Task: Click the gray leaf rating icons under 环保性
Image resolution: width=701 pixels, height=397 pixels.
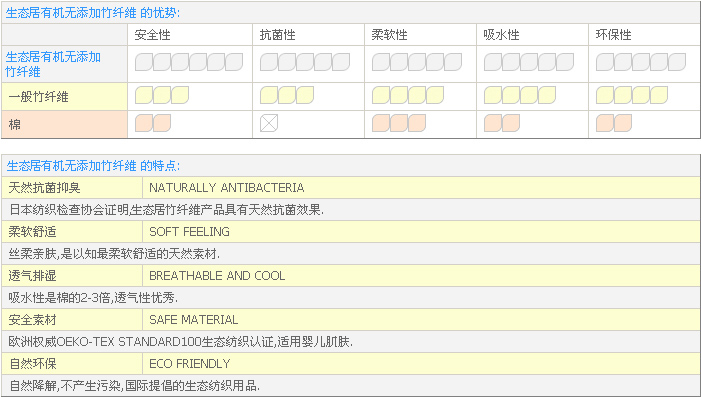Action: [x=641, y=62]
